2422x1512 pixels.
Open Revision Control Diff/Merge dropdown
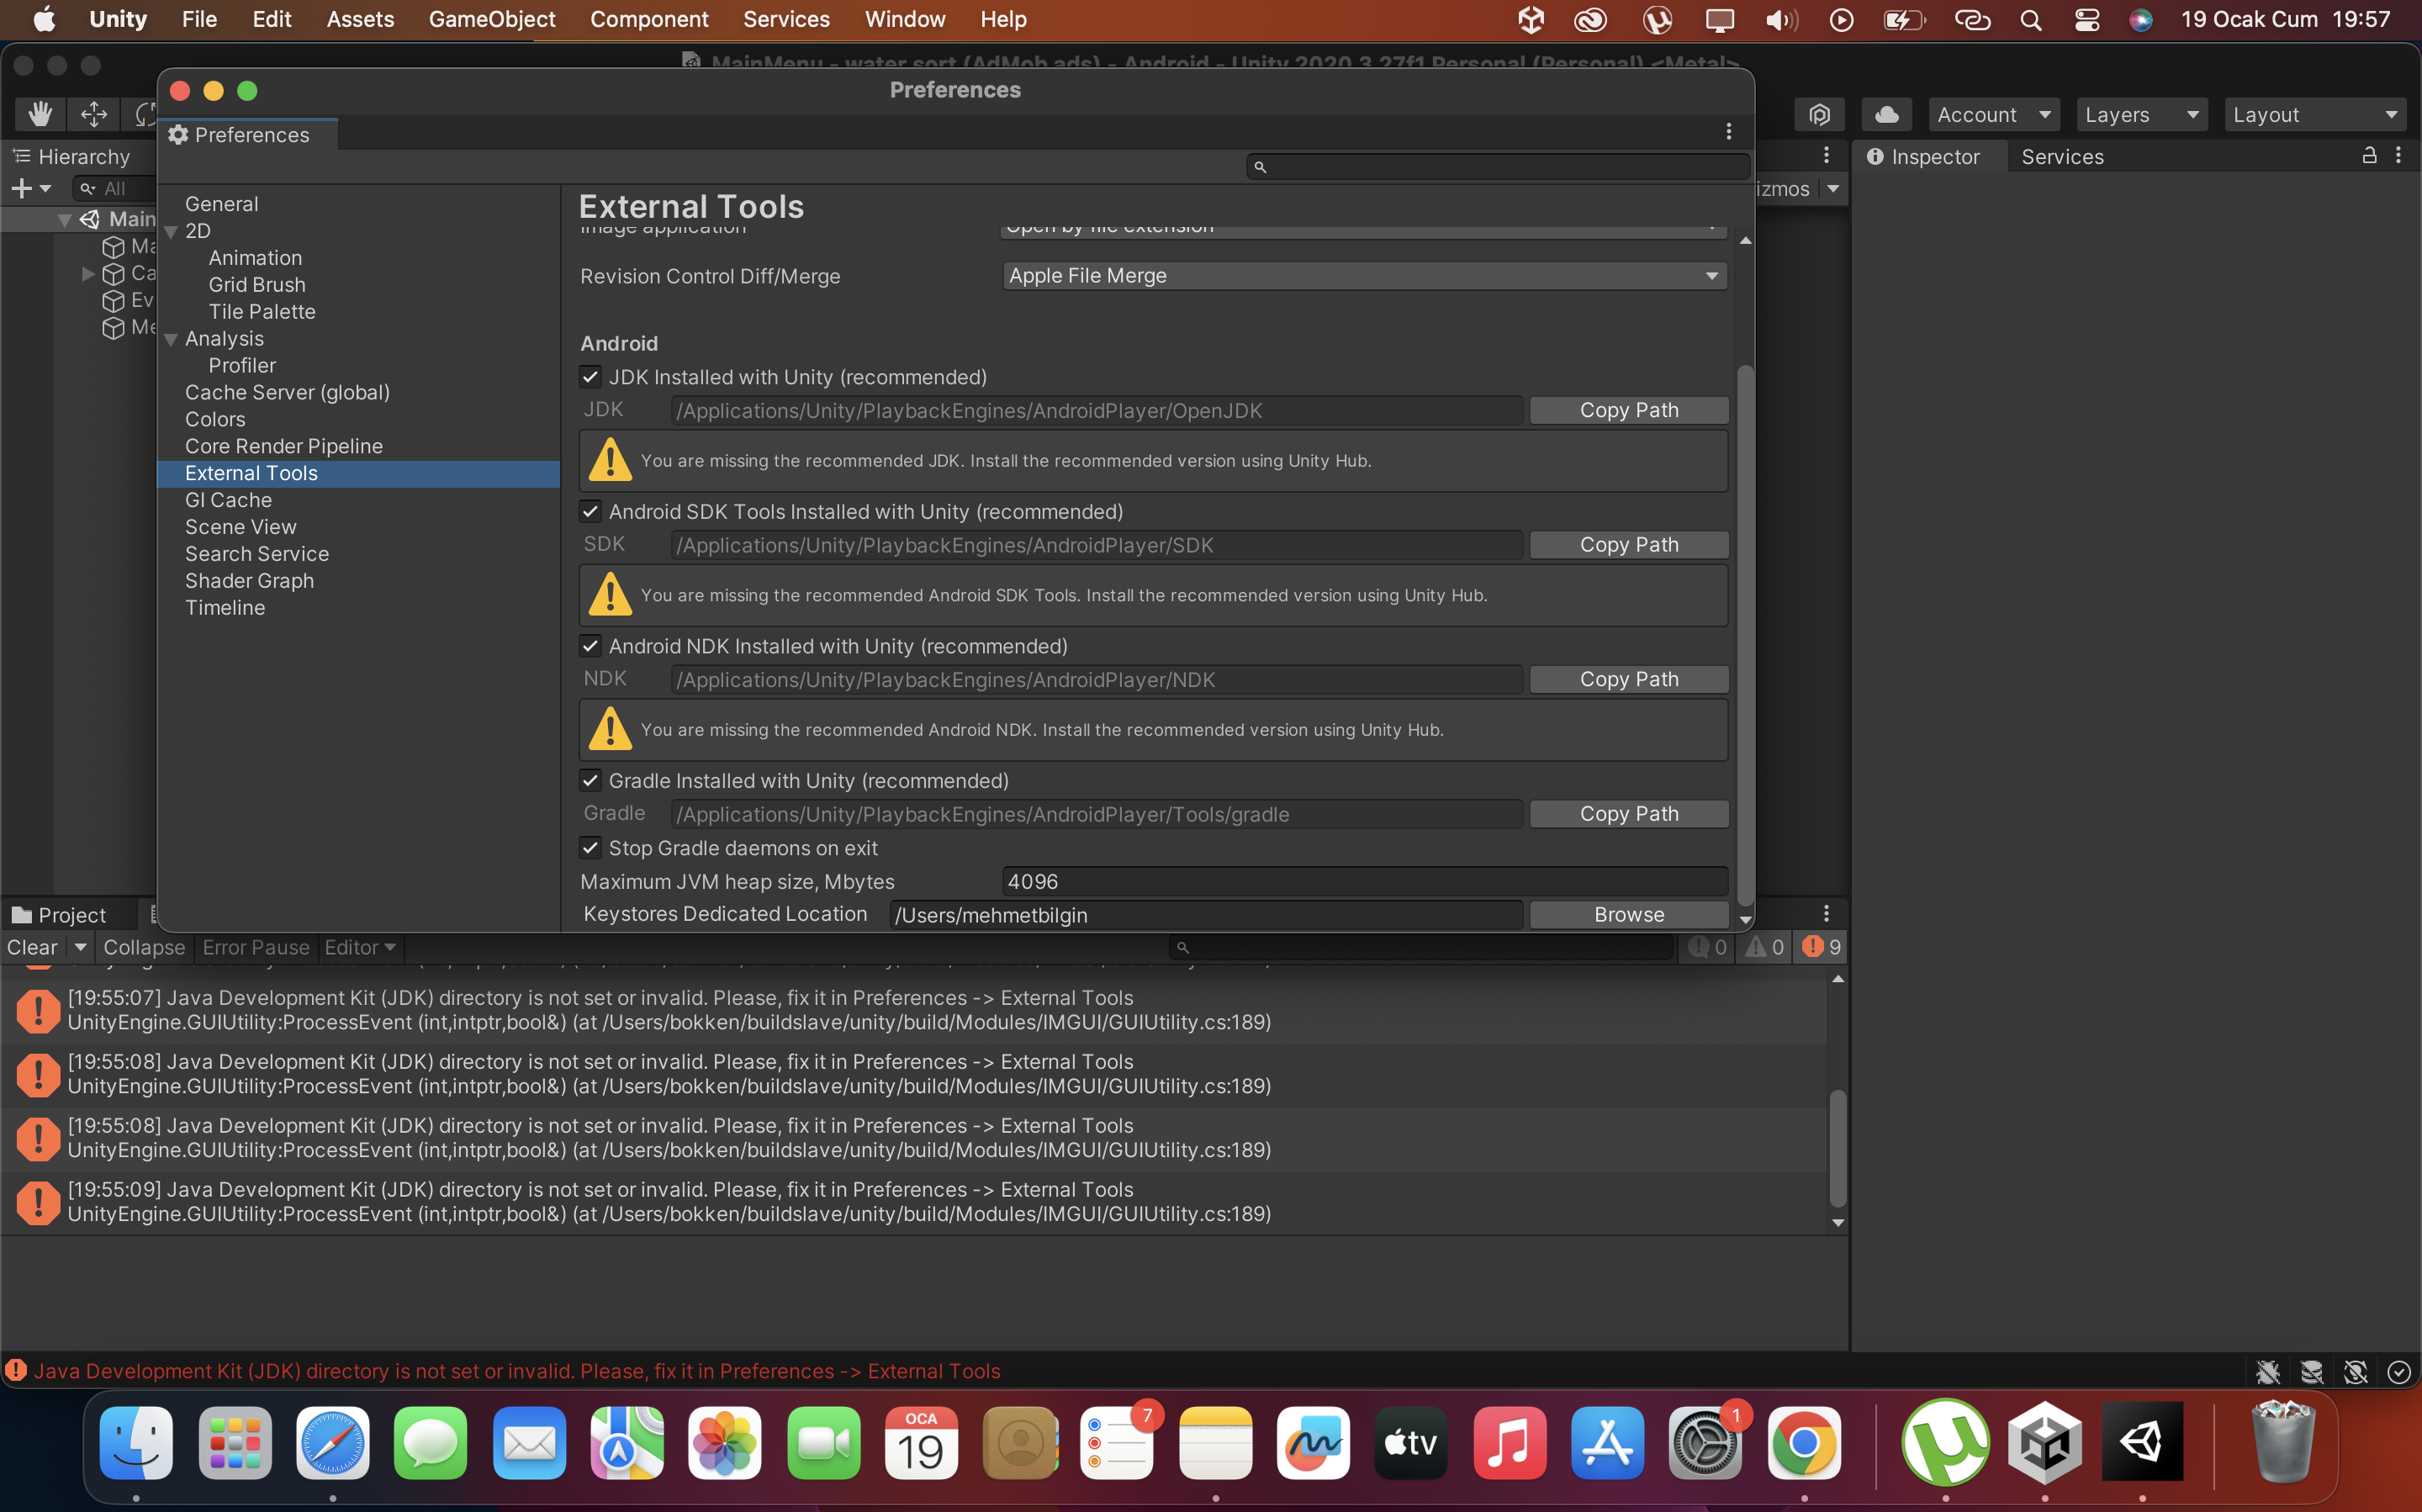pyautogui.click(x=1364, y=276)
